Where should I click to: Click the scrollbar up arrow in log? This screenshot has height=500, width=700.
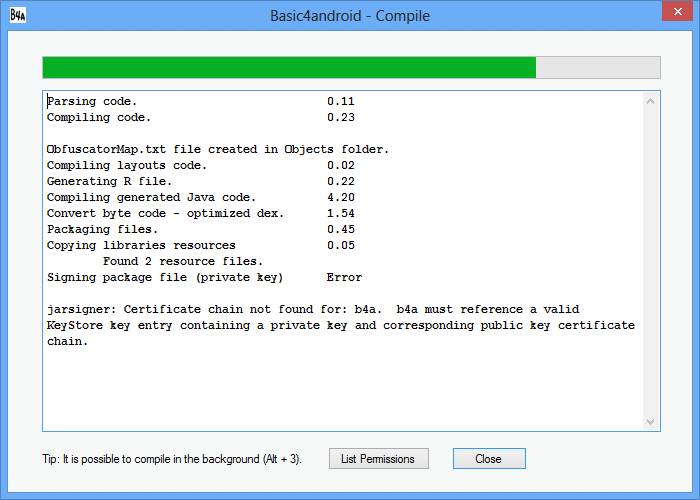click(650, 101)
